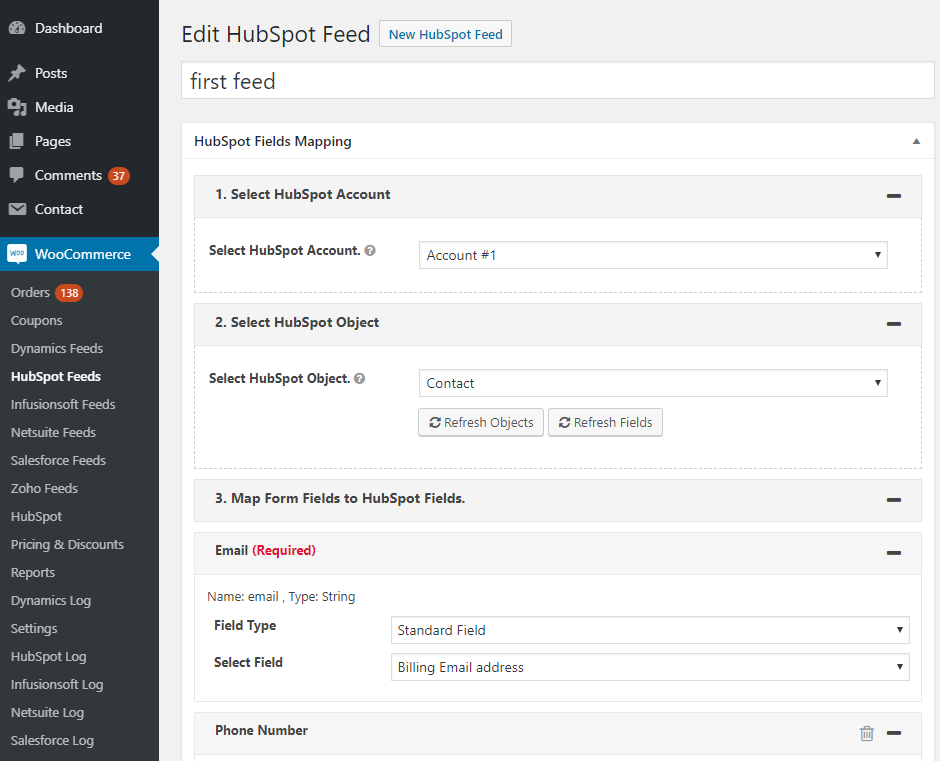Click the New HubSpot Feed button
The image size is (940, 761).
click(445, 34)
